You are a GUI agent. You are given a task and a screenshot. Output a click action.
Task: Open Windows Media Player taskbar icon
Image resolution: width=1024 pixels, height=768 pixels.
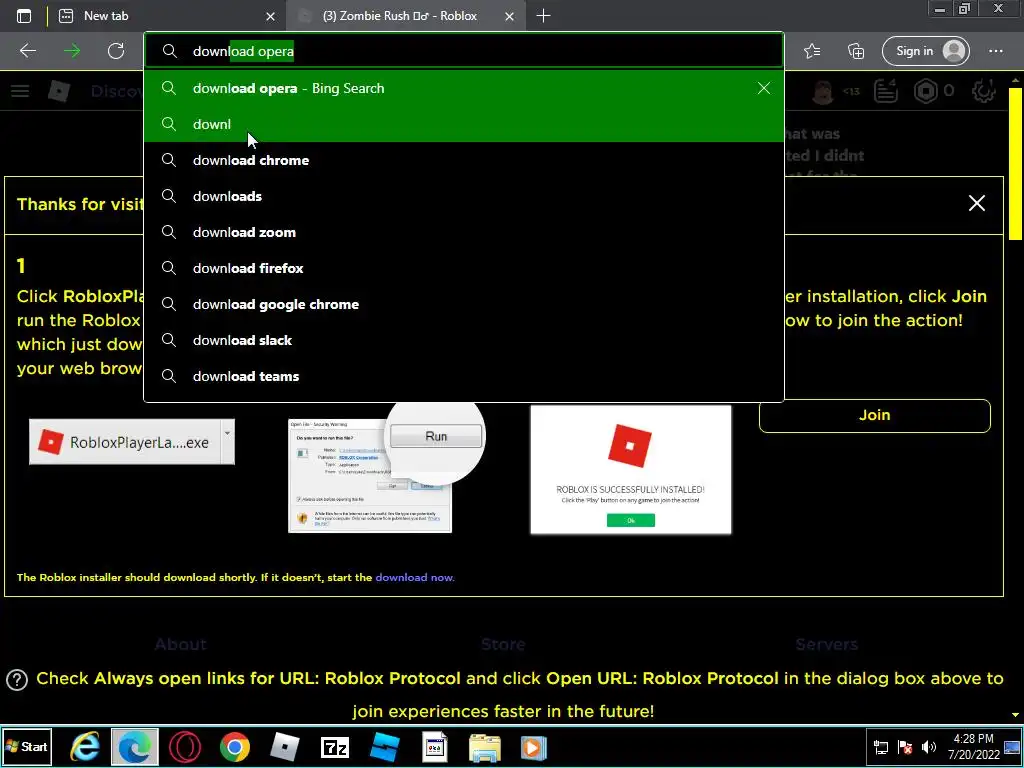click(x=534, y=747)
